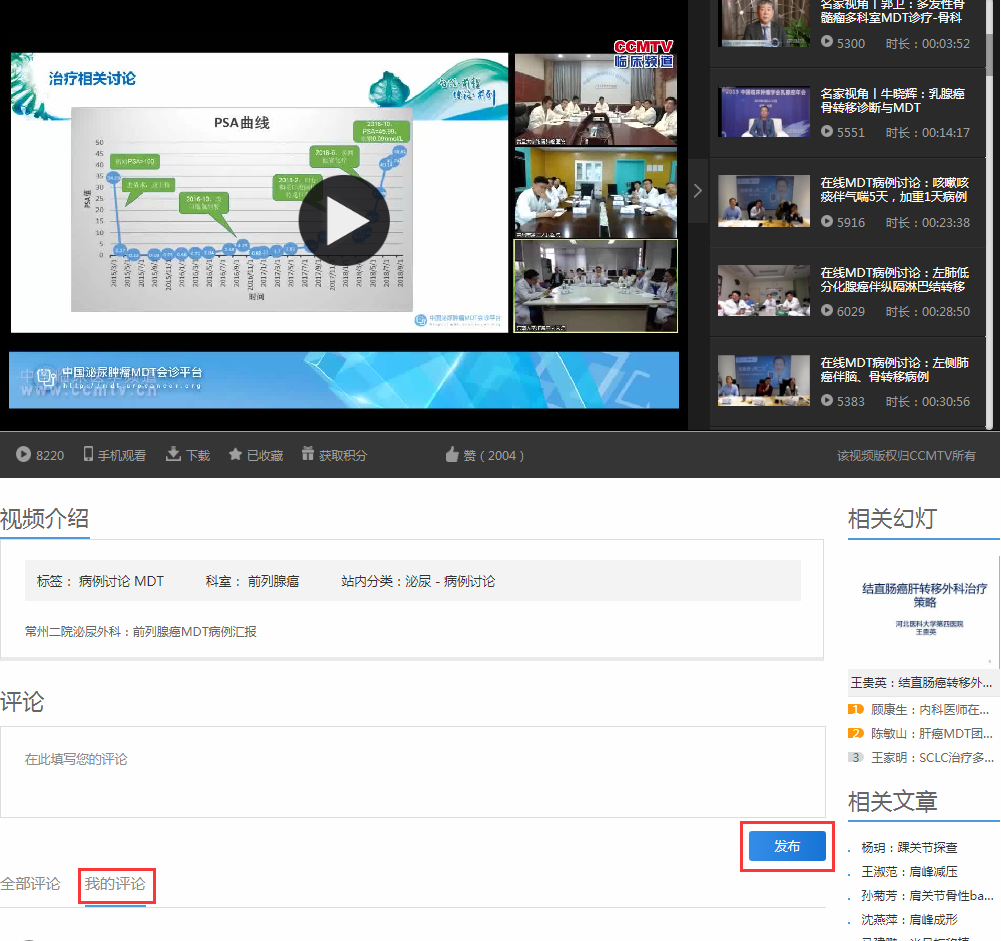Click play-count icon beside 5551
The width and height of the screenshot is (1001, 941).
827,131
